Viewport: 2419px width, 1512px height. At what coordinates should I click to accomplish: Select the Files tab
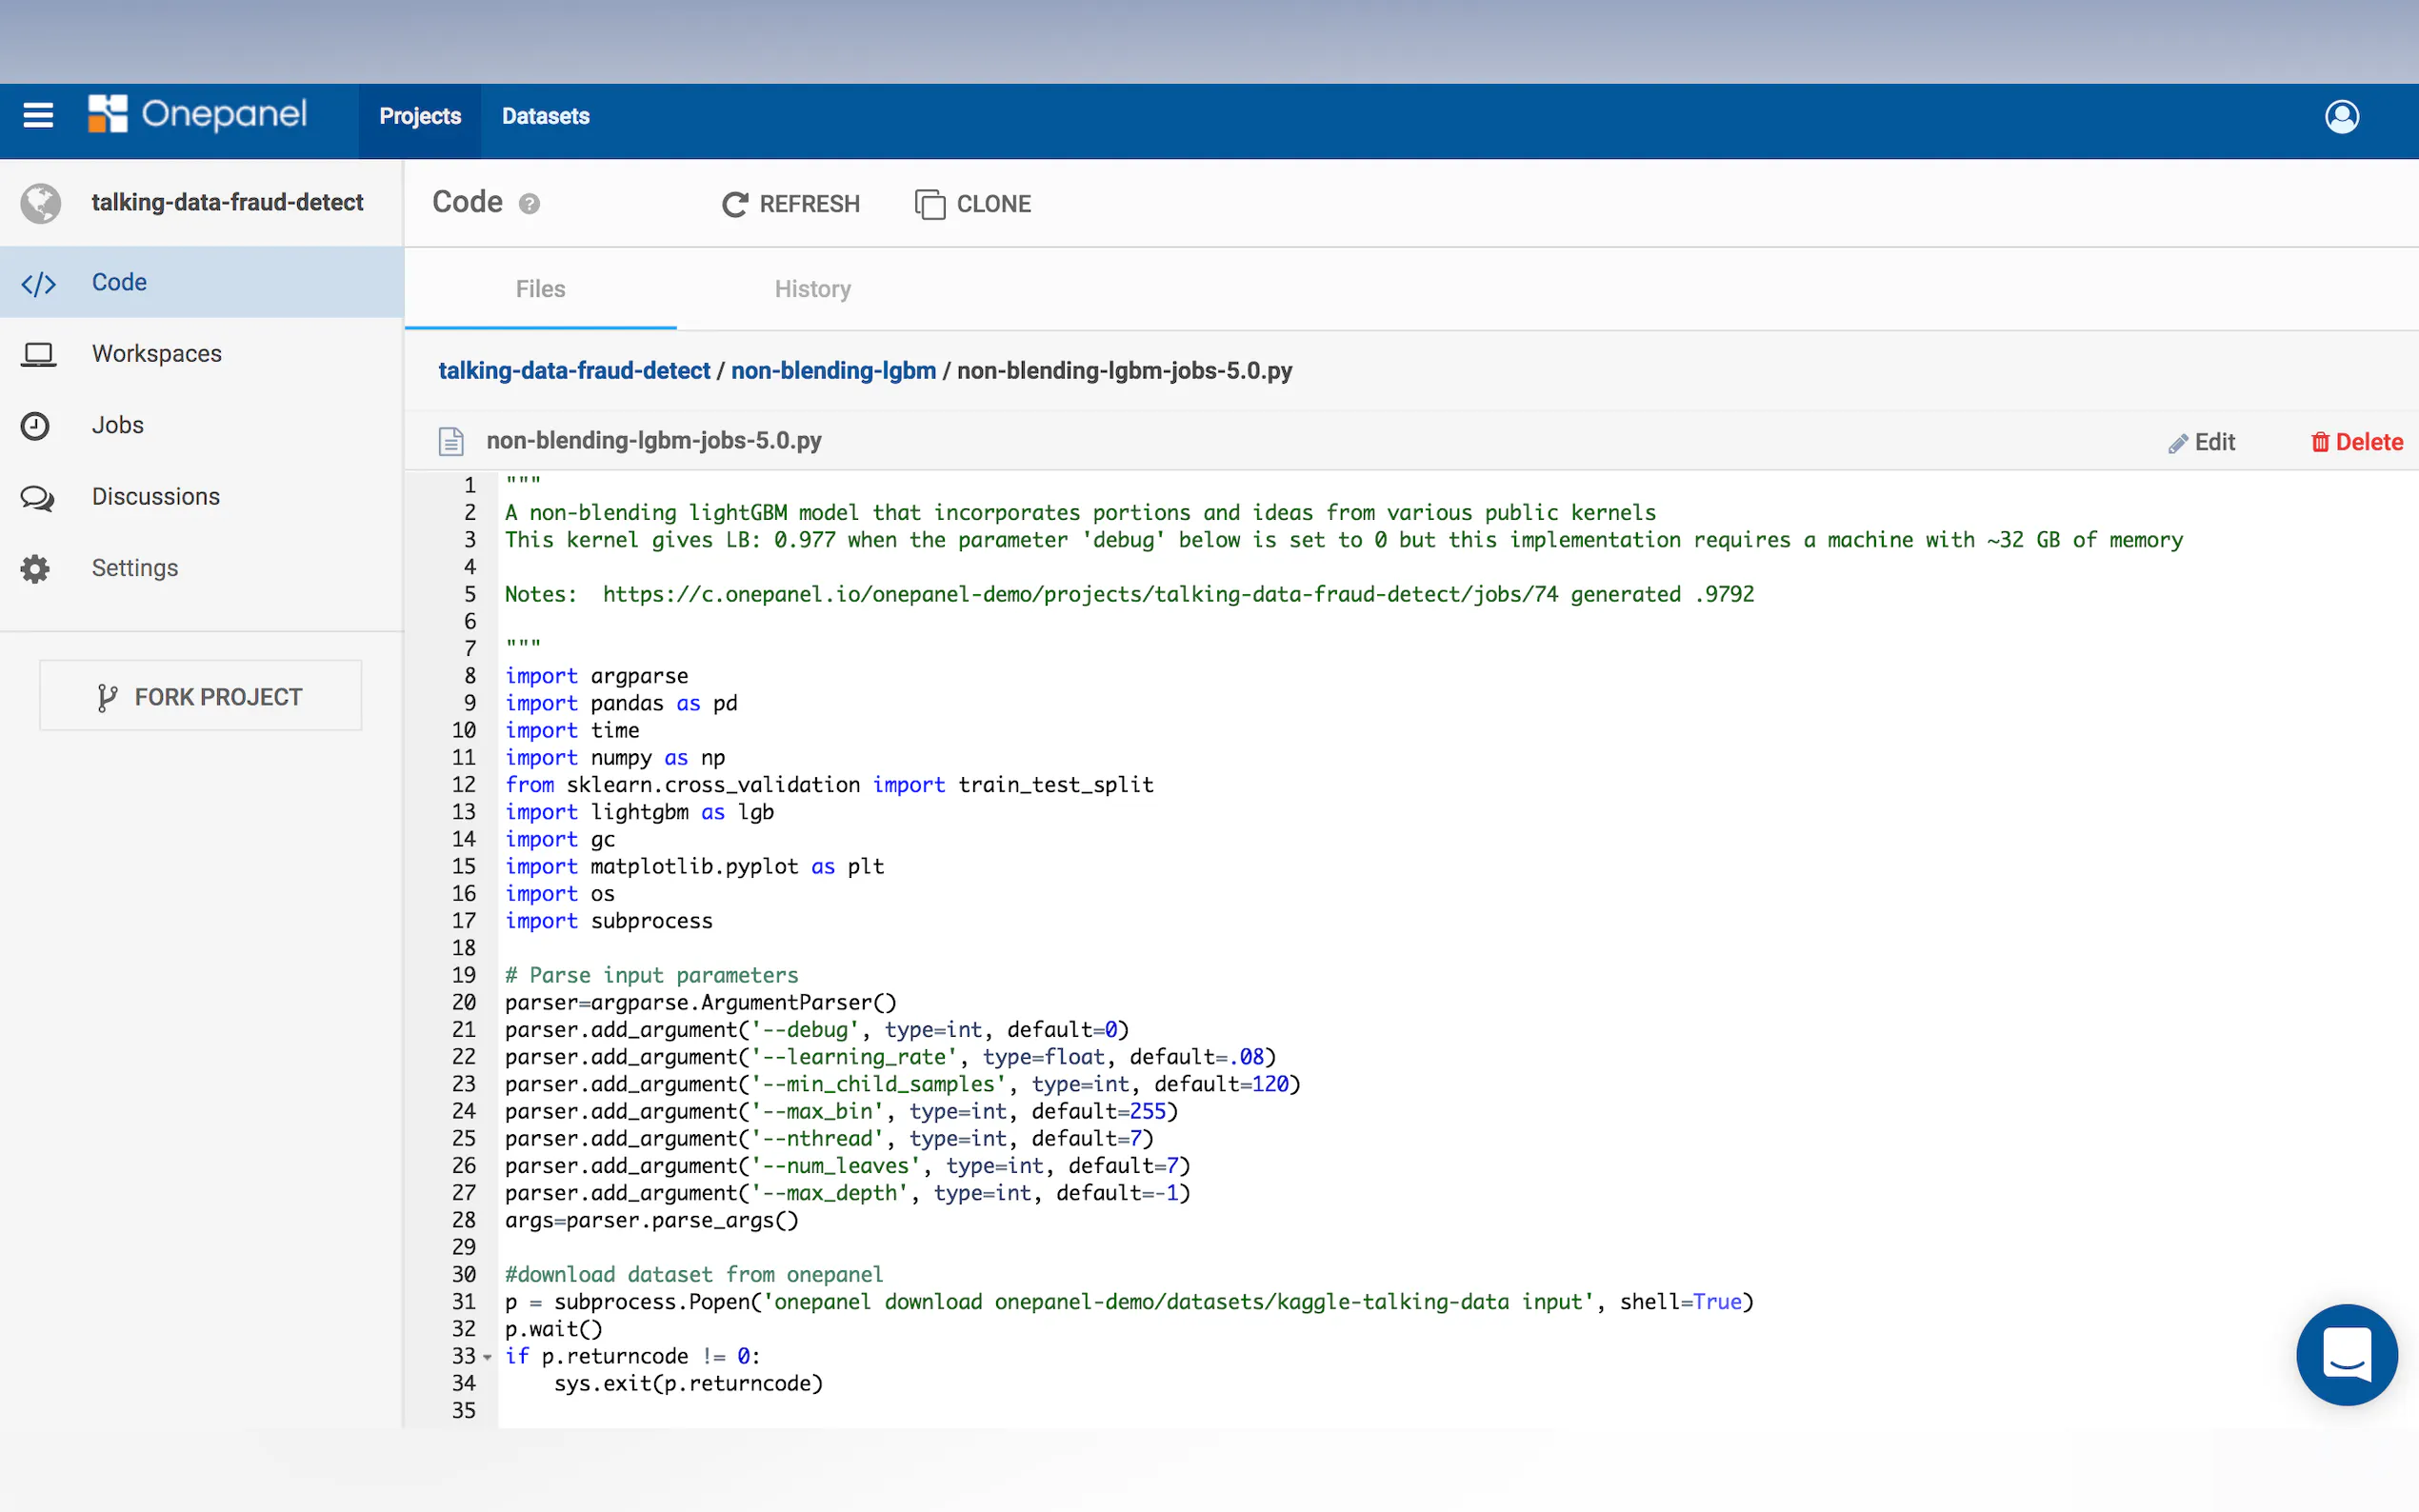pos(540,289)
